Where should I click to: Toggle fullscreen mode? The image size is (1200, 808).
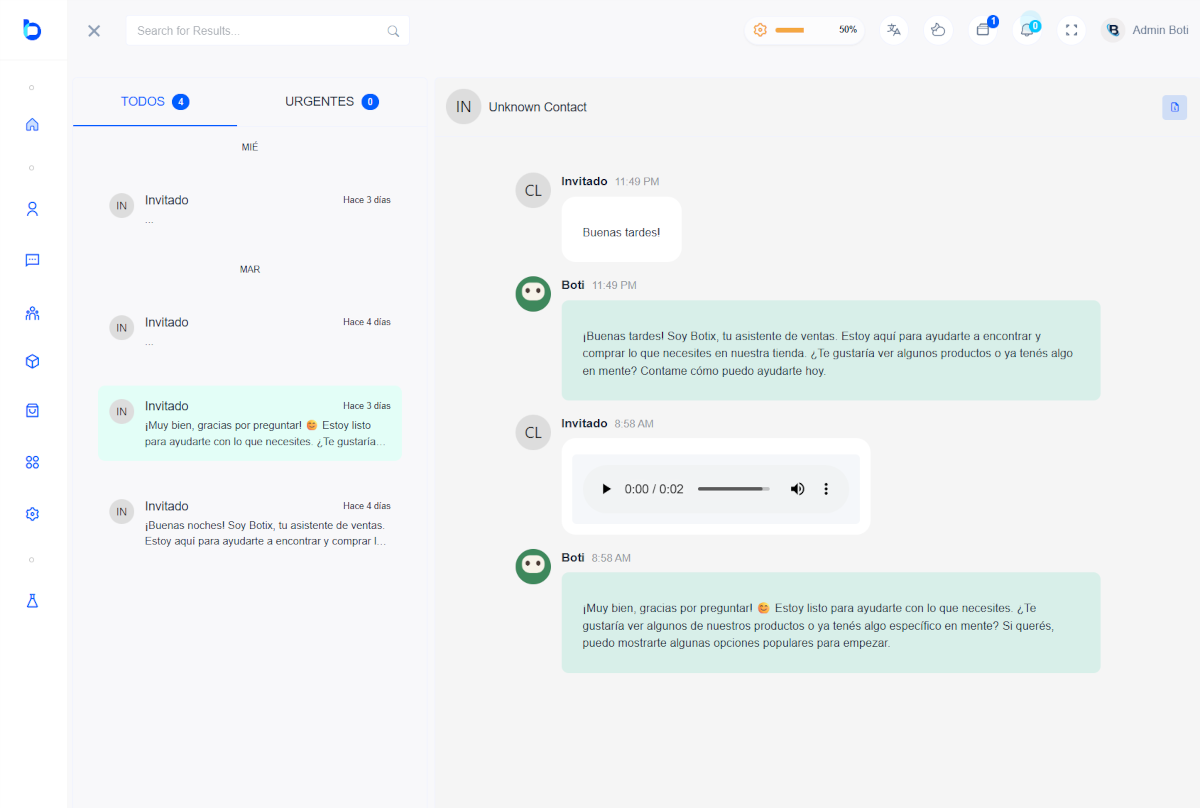(x=1071, y=30)
